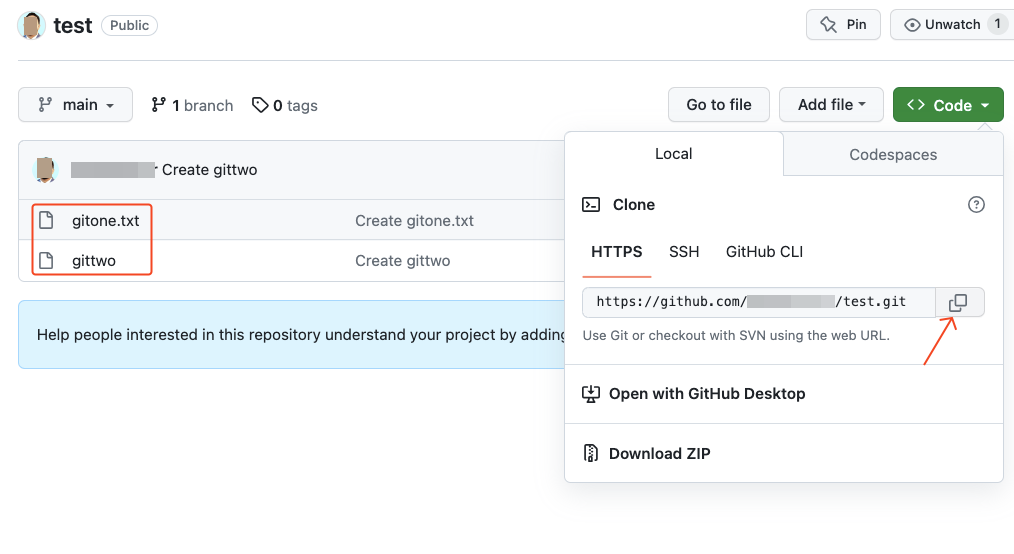Select the HTTPS clone tab
1014x554 pixels.
[x=616, y=252]
